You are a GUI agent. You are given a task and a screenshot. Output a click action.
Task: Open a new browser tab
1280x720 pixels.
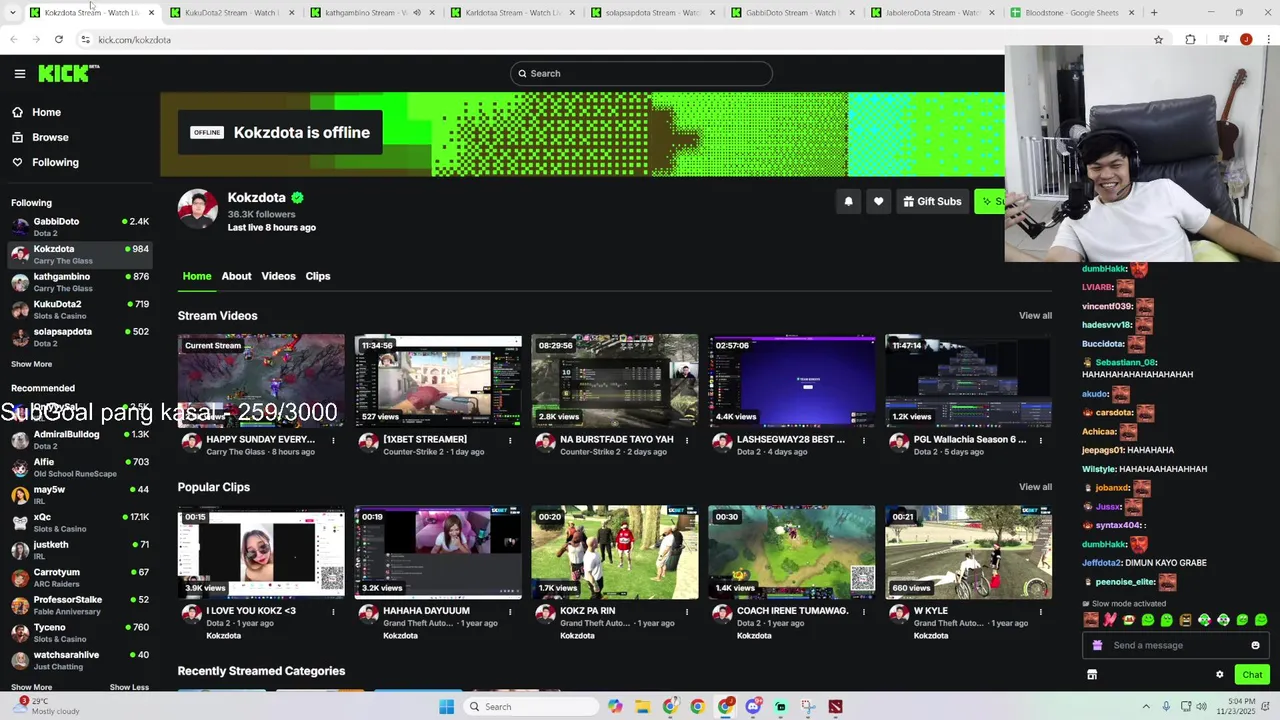(x=1154, y=13)
